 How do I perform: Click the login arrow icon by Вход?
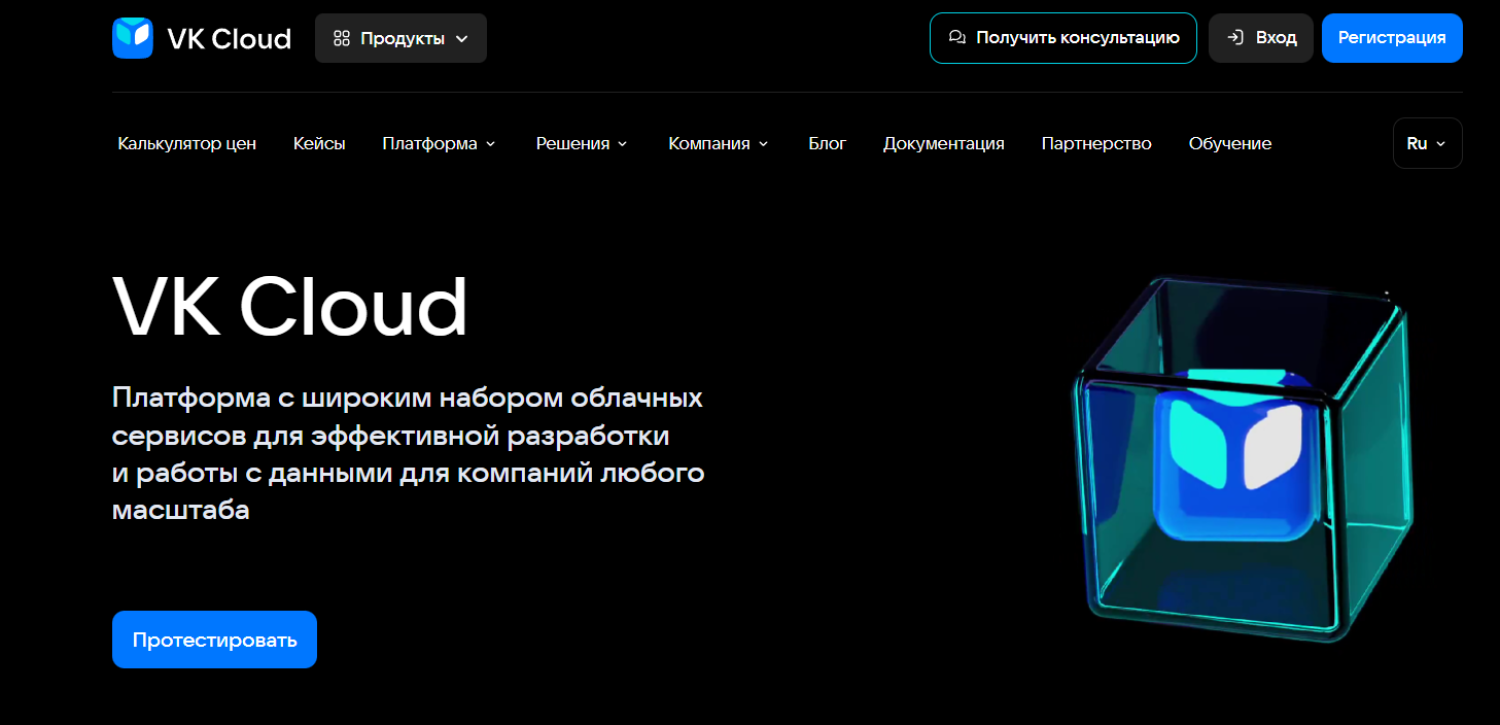tap(1236, 38)
